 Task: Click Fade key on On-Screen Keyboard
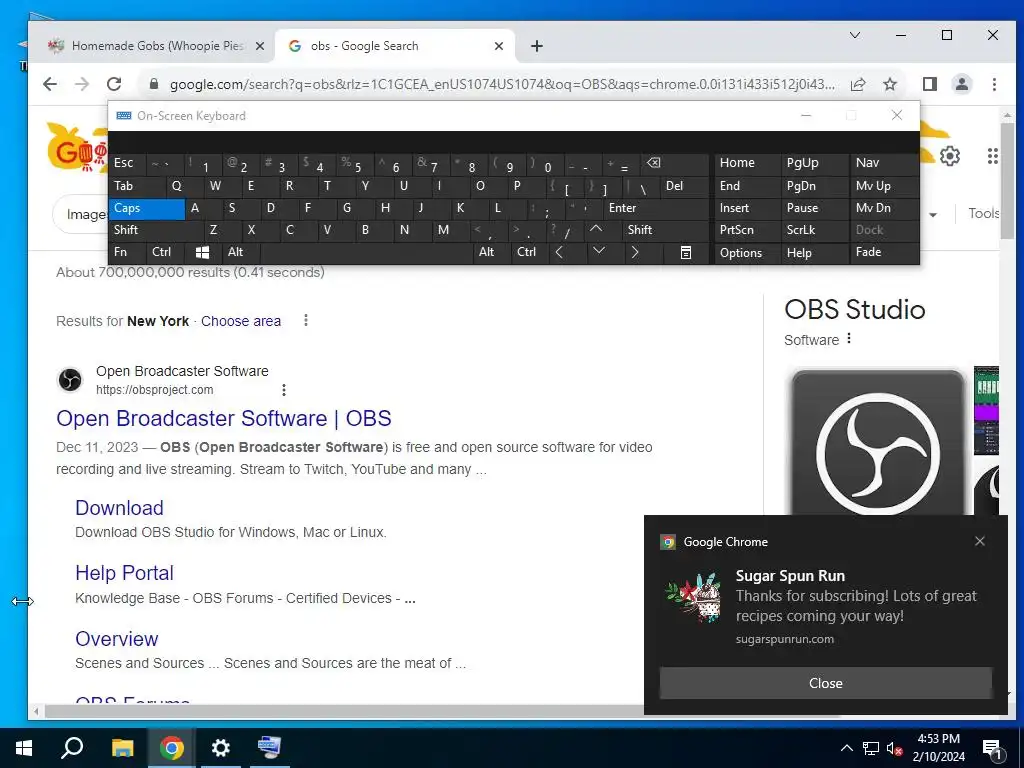[884, 252]
